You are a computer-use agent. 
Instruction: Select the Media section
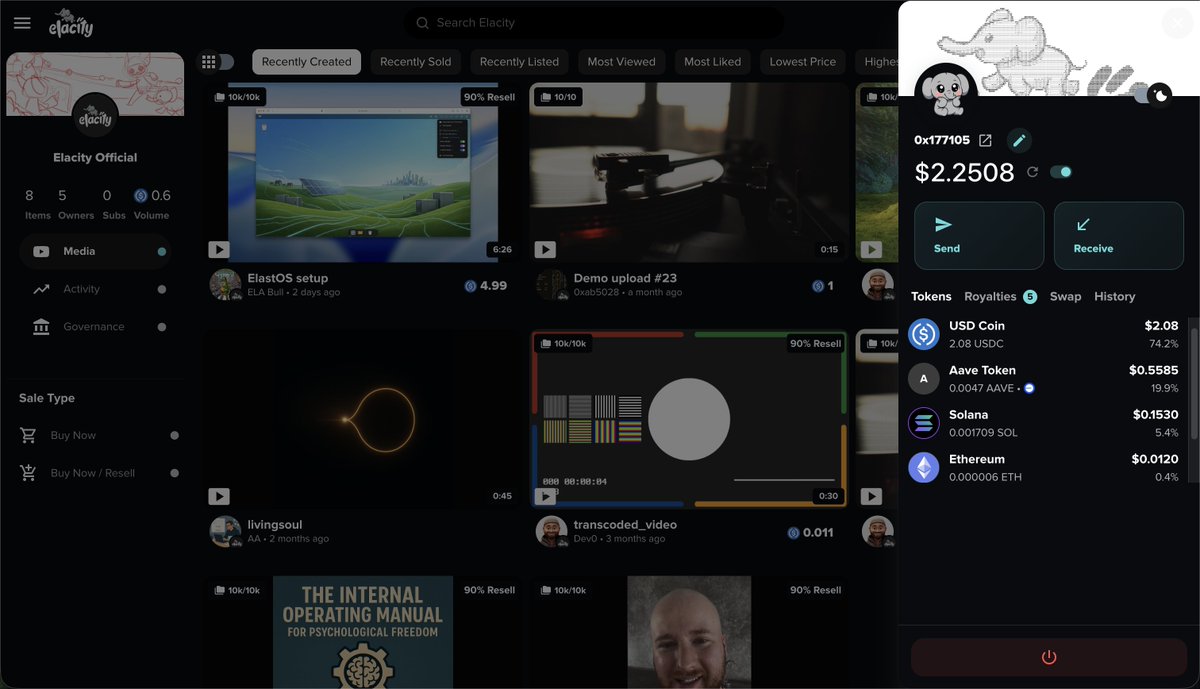(95, 251)
